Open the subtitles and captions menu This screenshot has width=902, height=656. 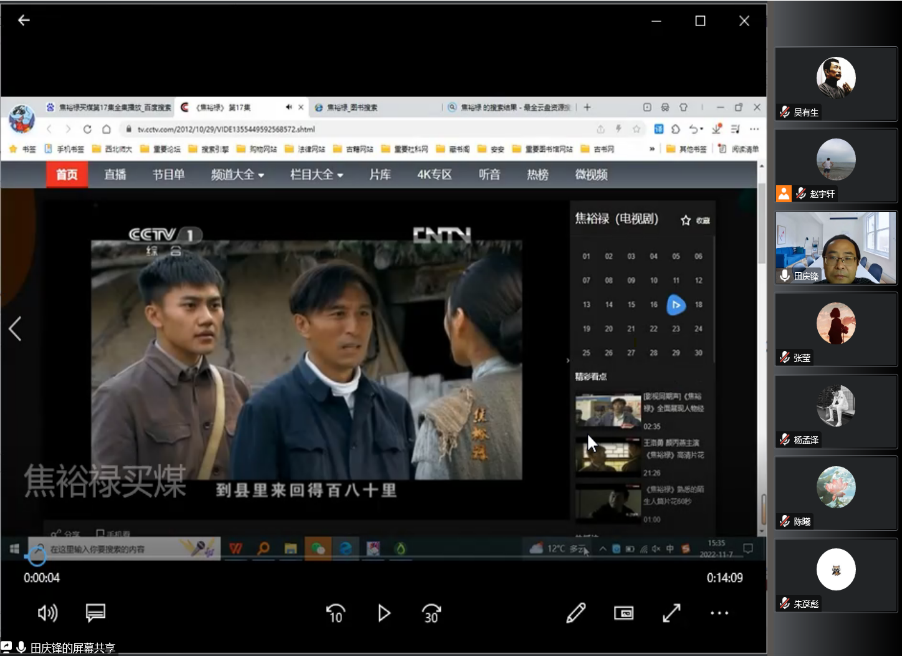(x=95, y=612)
